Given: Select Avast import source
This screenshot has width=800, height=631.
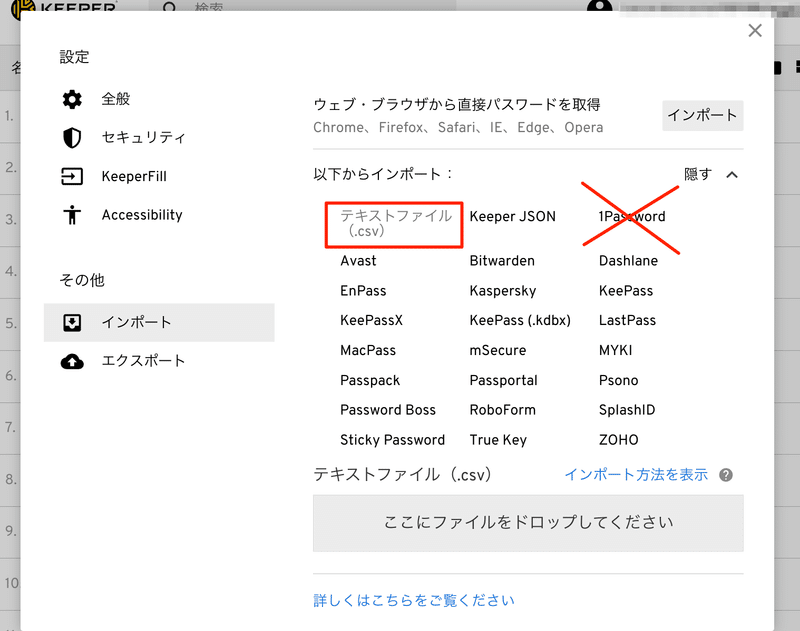Looking at the screenshot, I should [x=358, y=261].
